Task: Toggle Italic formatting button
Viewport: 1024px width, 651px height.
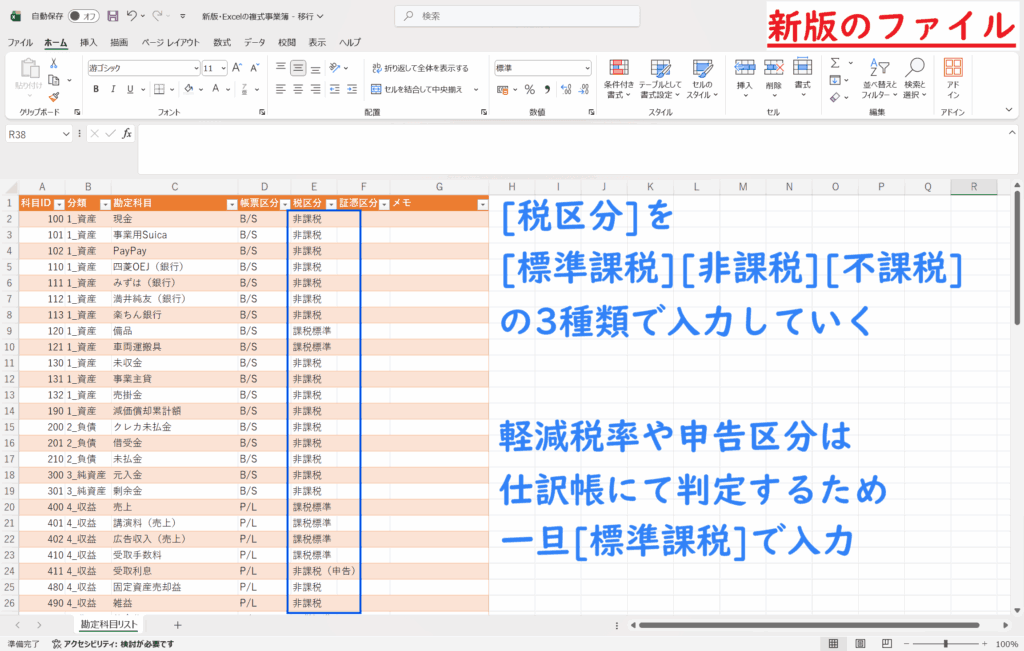Action: [x=113, y=89]
